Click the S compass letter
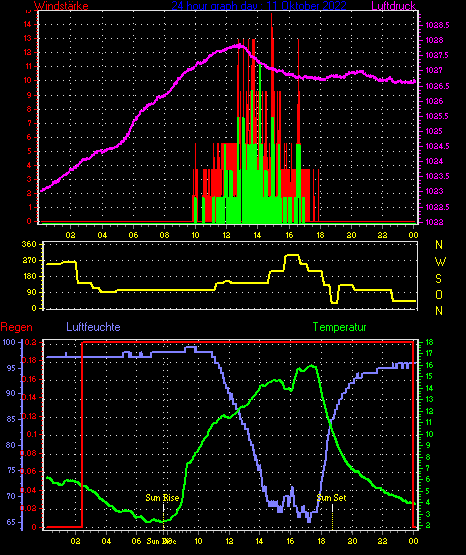Image resolution: width=466 pixels, height=555 pixels. click(438, 279)
